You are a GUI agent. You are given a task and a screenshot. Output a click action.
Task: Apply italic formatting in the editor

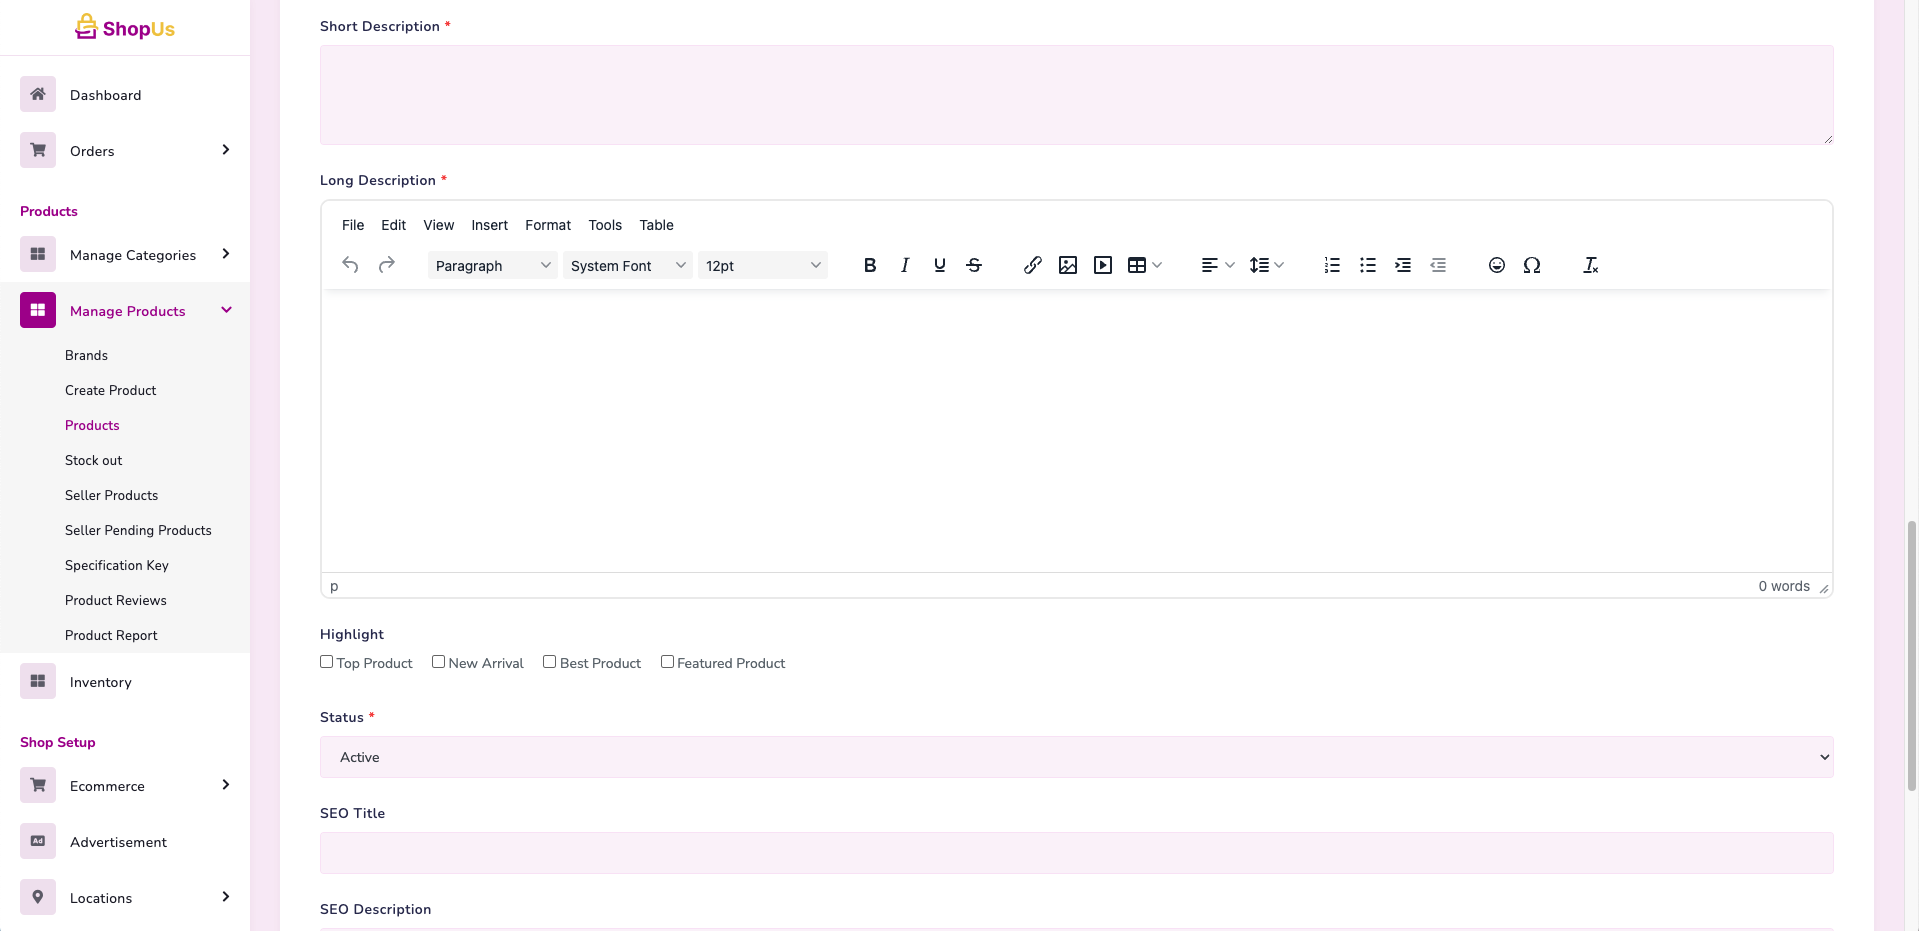pos(904,265)
